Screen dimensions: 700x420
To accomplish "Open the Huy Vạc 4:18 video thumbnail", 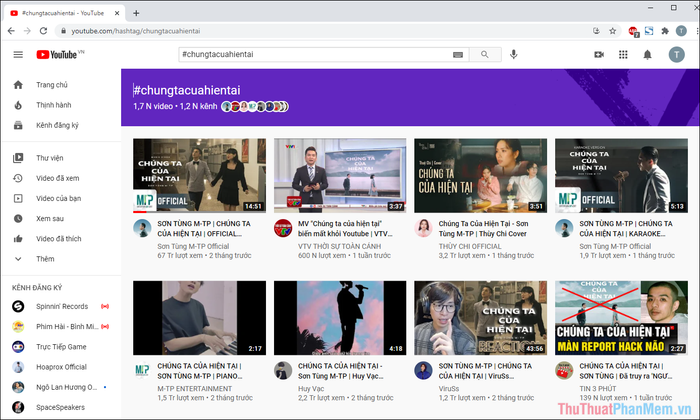I will pyautogui.click(x=340, y=318).
